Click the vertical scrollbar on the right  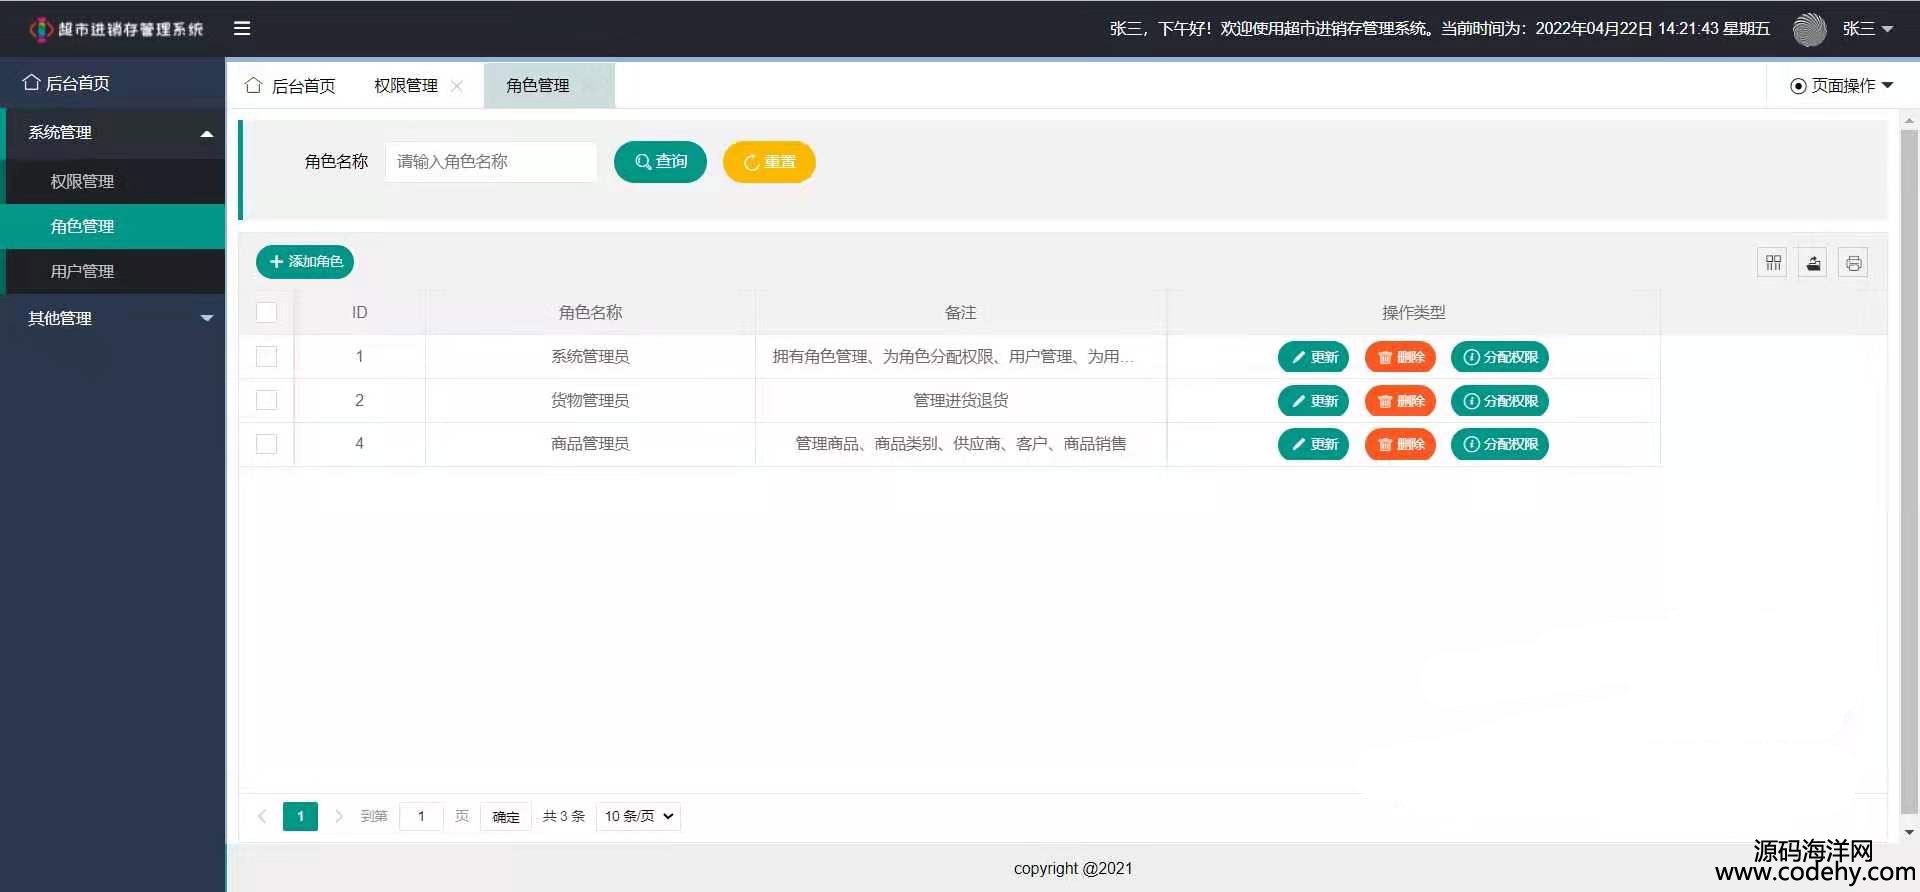tap(1908, 470)
